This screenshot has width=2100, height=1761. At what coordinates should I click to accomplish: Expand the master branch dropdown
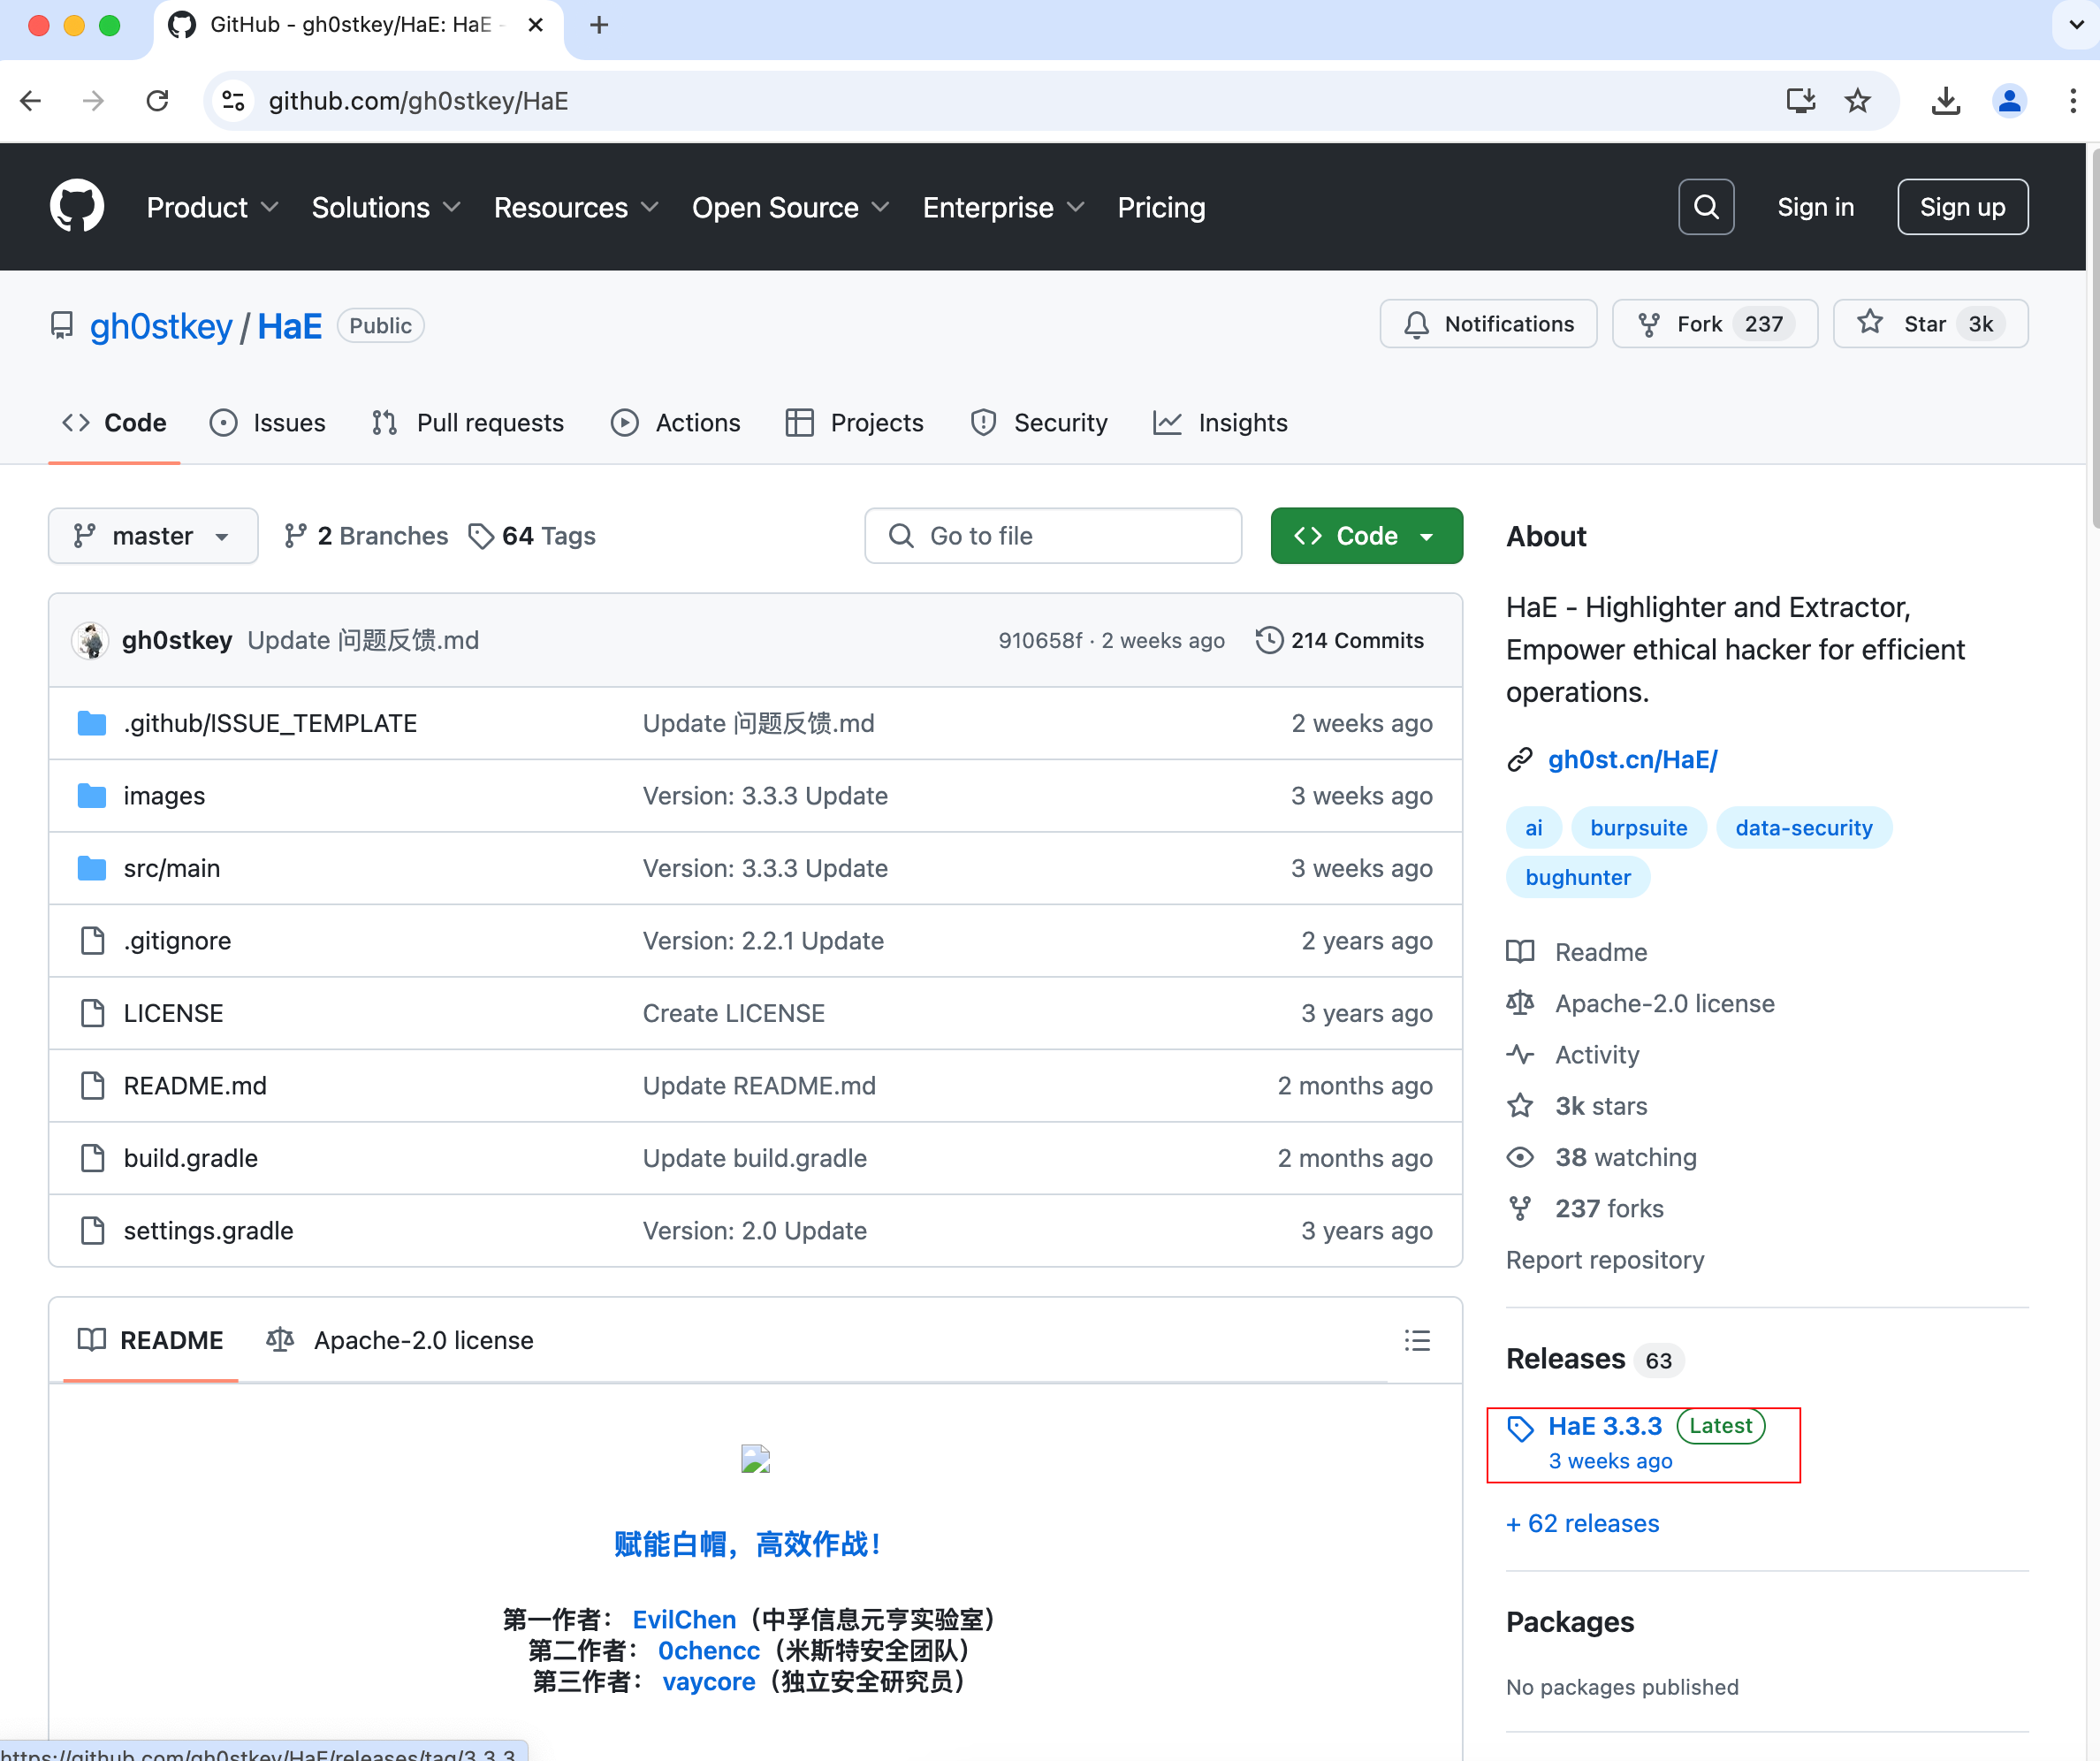[x=153, y=536]
